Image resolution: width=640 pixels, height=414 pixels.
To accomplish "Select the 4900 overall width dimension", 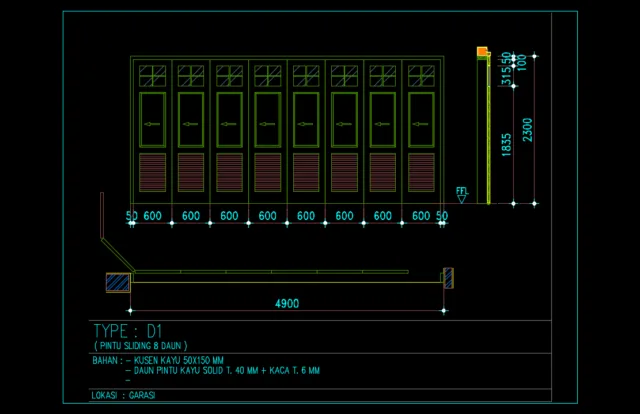I will click(x=287, y=303).
